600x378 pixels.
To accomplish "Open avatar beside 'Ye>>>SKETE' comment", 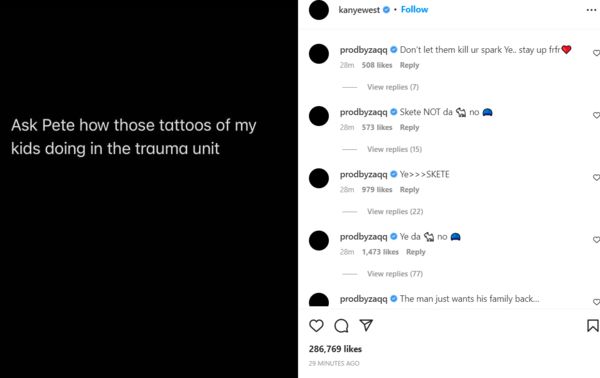I will point(319,178).
